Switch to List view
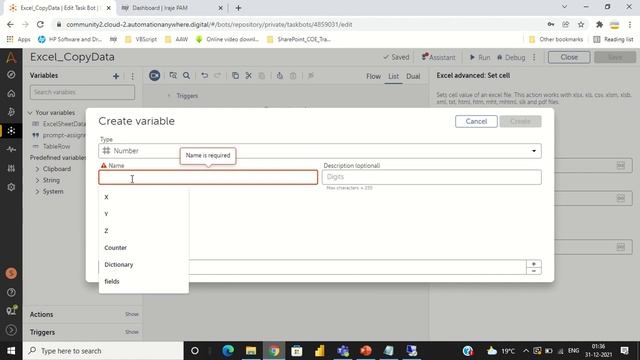This screenshot has height=360, width=640. click(393, 76)
